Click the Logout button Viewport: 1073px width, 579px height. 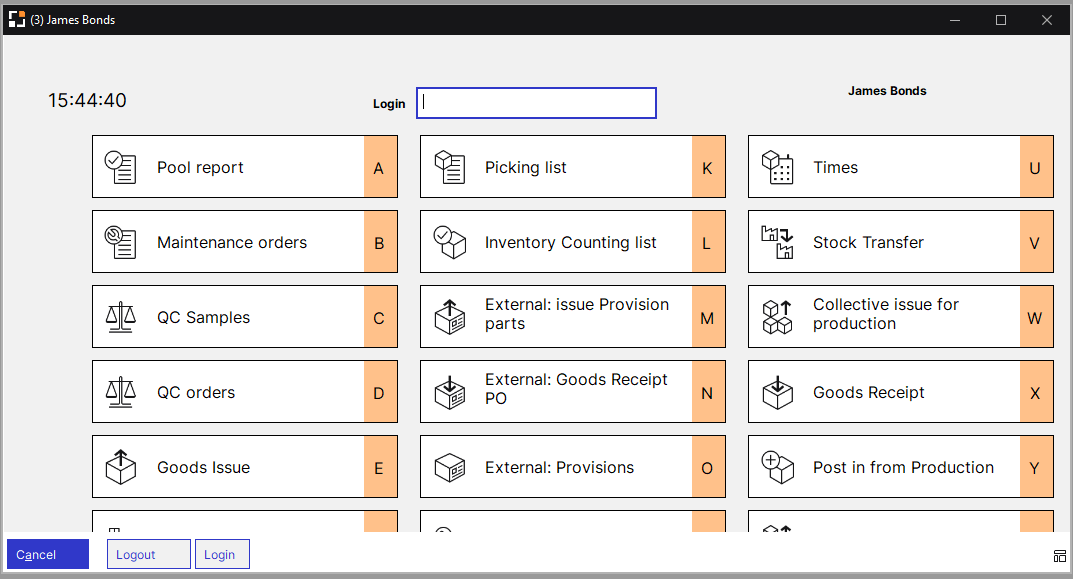click(x=148, y=554)
